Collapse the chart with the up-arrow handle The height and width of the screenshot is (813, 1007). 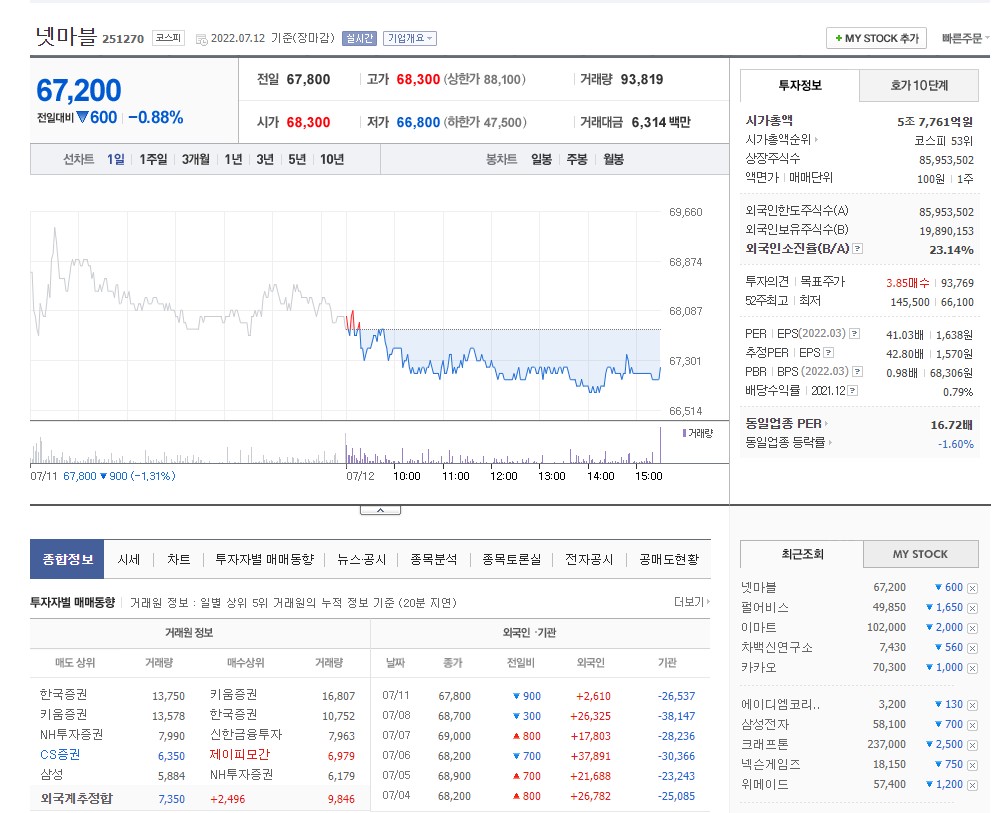tap(380, 510)
